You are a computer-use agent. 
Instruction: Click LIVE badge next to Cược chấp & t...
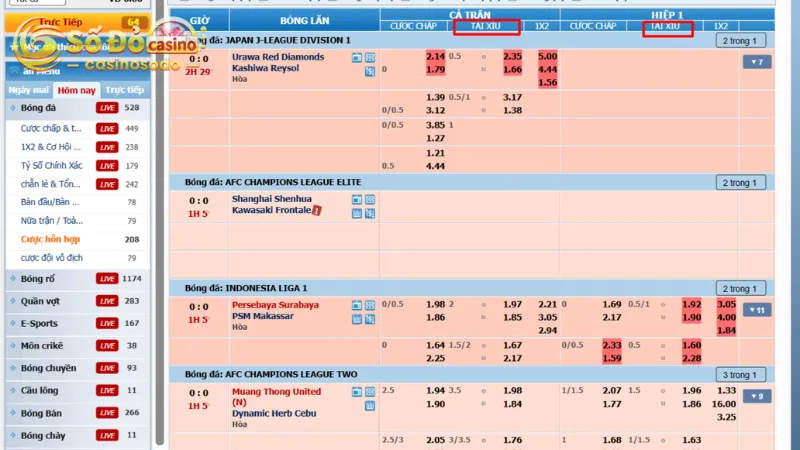click(107, 129)
